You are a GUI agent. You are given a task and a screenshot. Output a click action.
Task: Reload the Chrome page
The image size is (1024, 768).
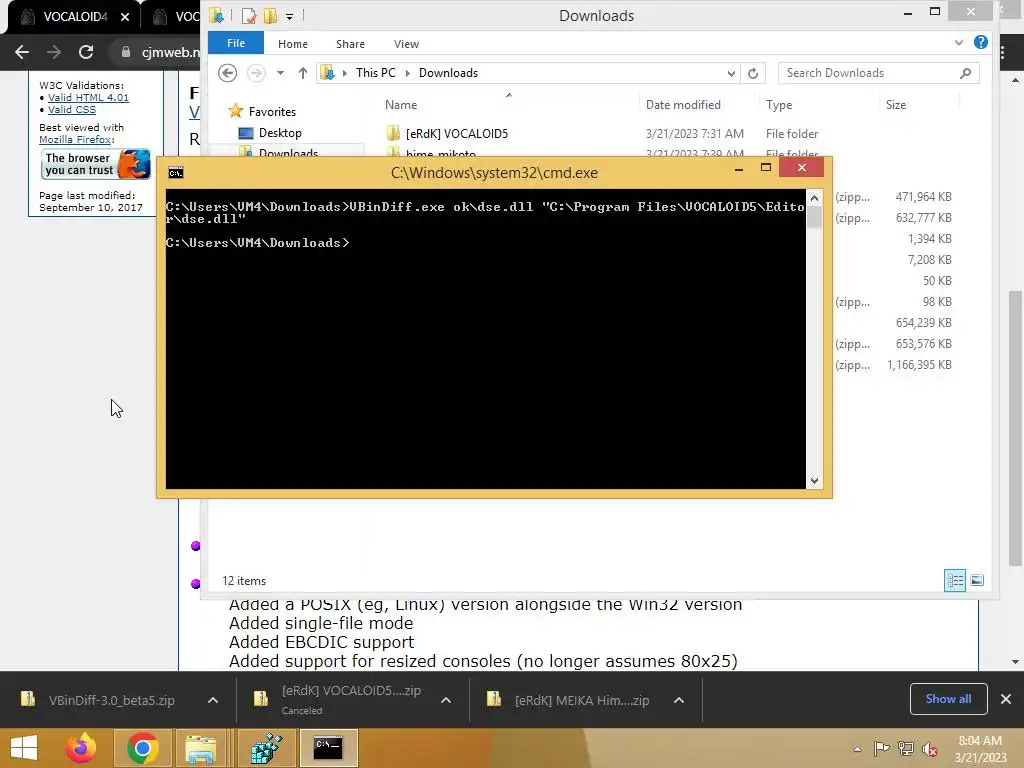(x=86, y=52)
